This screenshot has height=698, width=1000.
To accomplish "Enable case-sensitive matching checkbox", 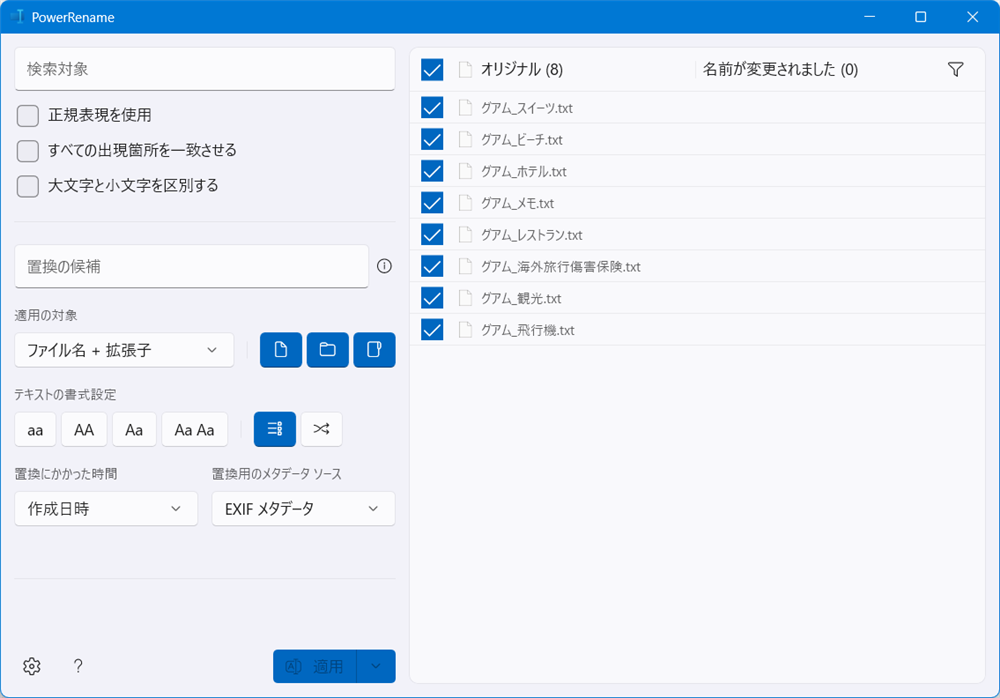I will pyautogui.click(x=27, y=185).
